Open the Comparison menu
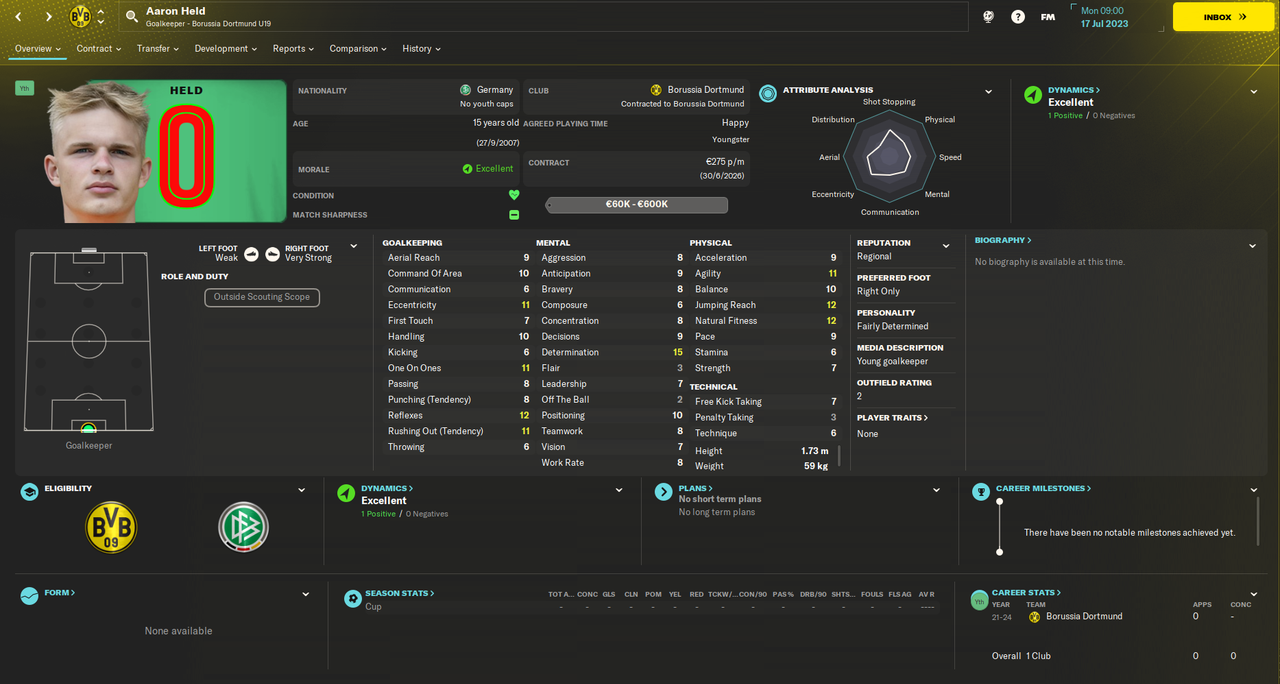 (x=359, y=48)
